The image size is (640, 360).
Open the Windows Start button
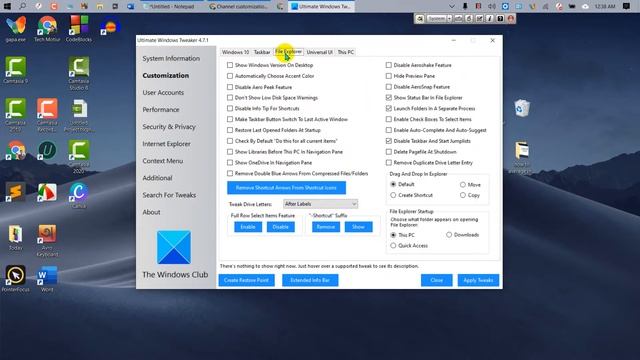click(7, 6)
